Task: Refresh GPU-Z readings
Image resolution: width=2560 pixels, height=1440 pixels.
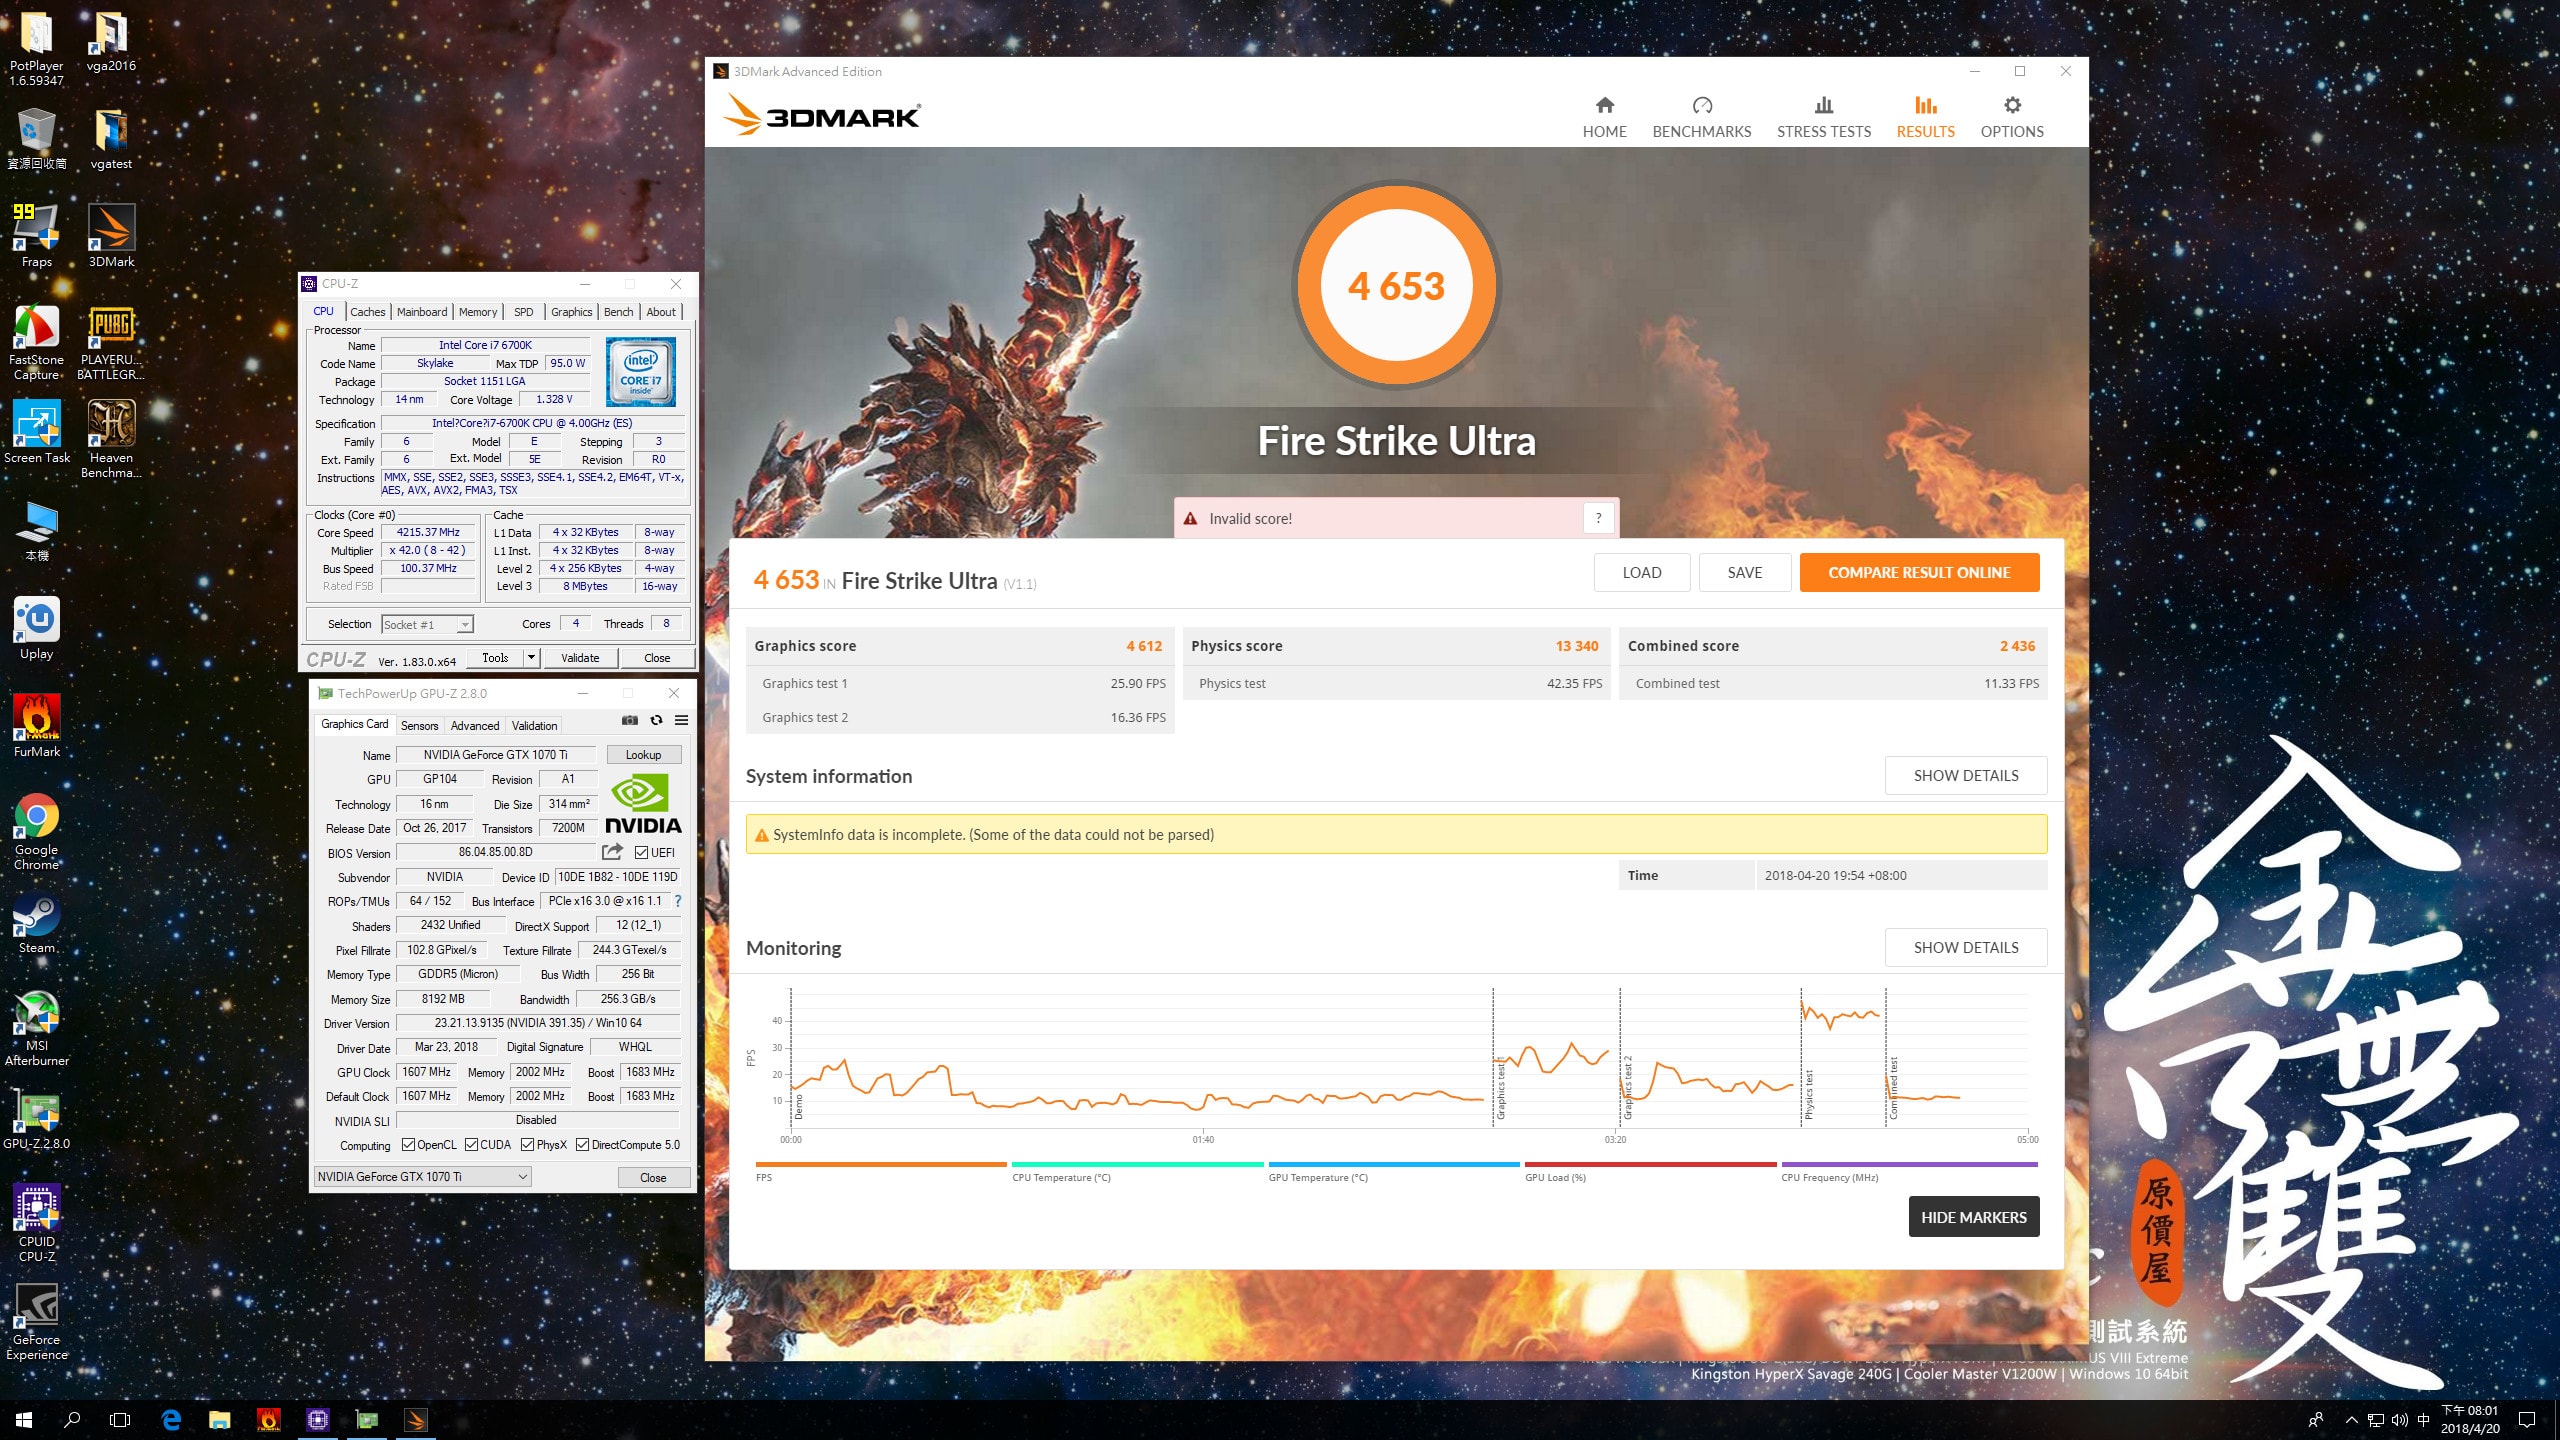Action: pyautogui.click(x=656, y=720)
